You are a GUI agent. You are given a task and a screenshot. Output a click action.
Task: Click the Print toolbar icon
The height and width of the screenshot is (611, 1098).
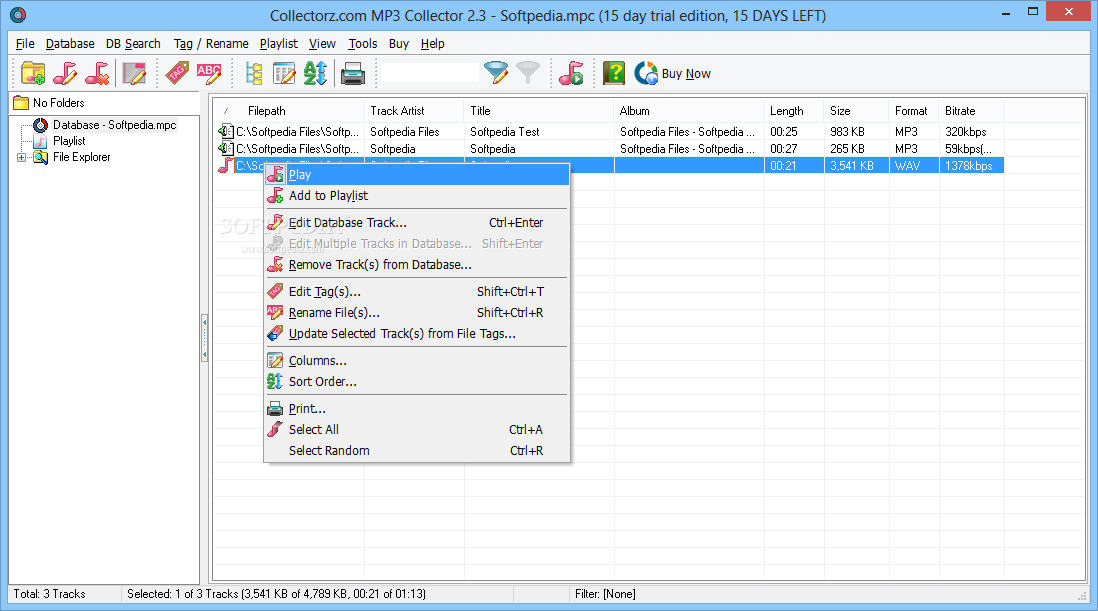click(353, 73)
